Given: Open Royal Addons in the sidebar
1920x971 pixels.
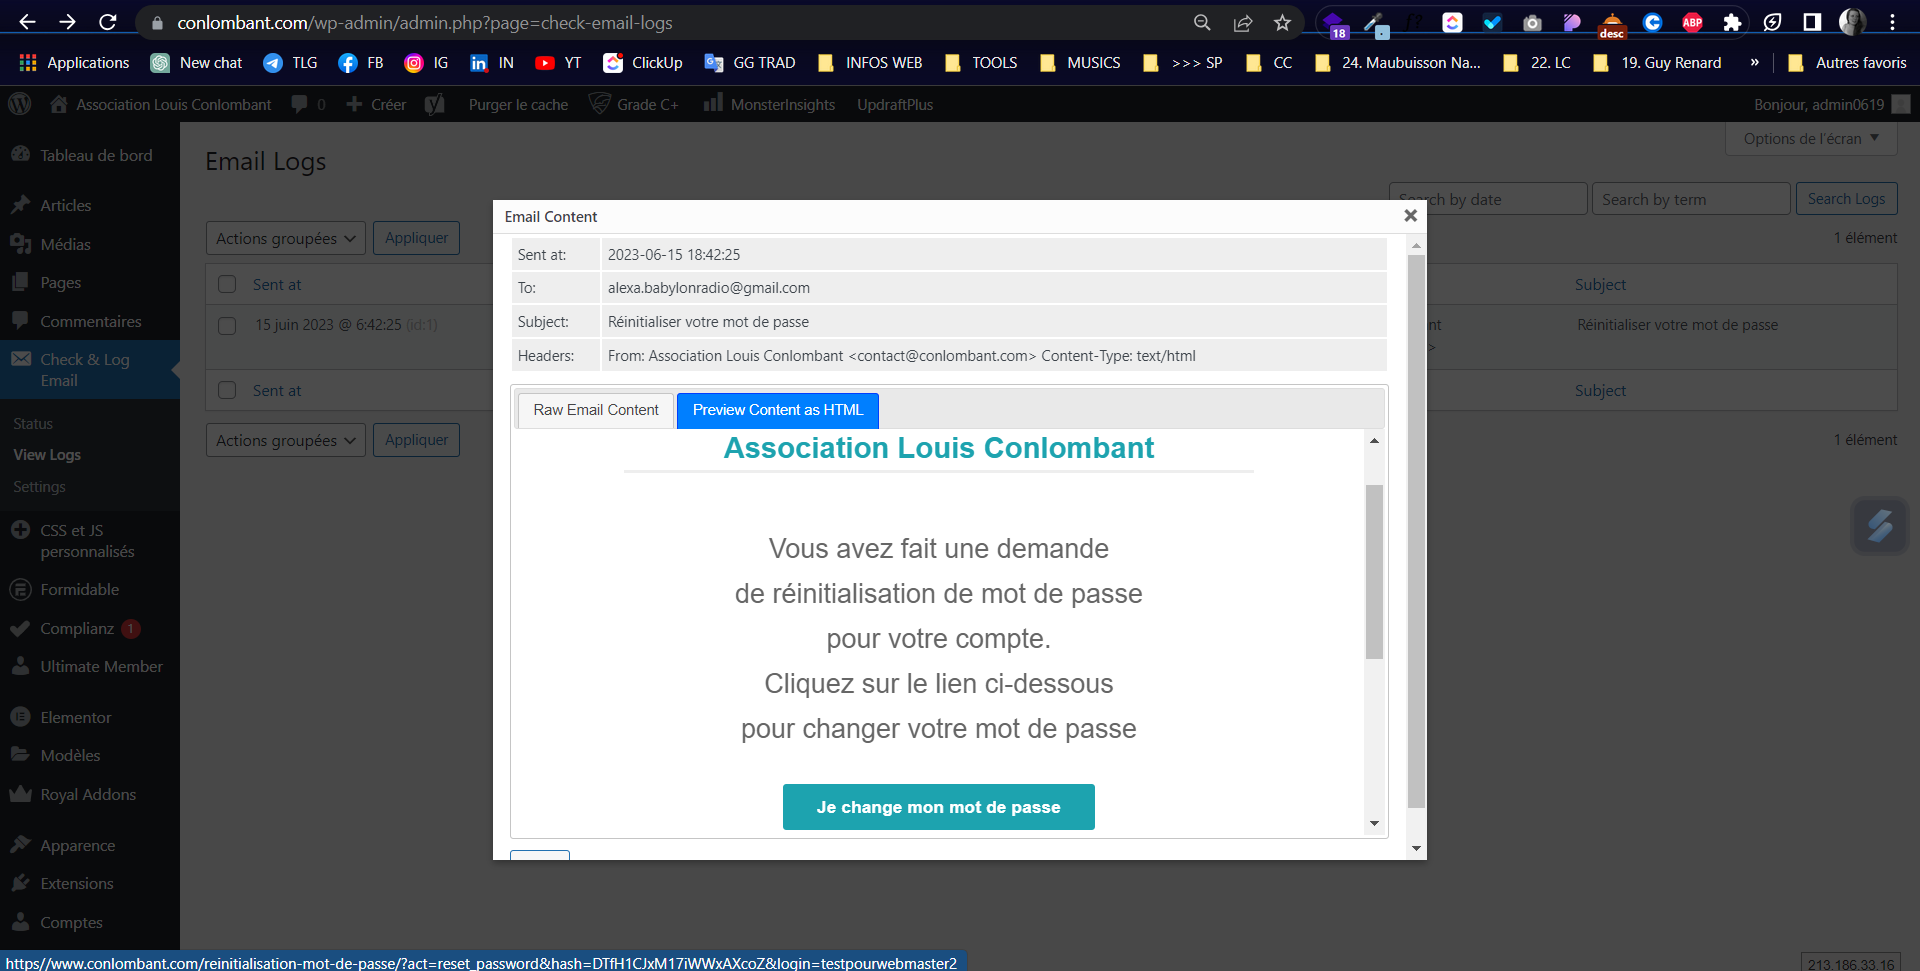Looking at the screenshot, I should [x=90, y=795].
